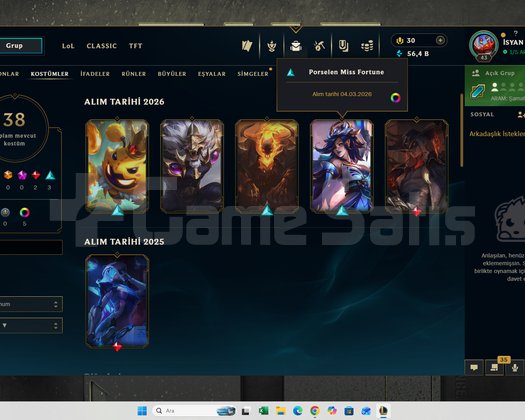Switch to the SİMGELER tab
The width and height of the screenshot is (525, 420).
(253, 74)
